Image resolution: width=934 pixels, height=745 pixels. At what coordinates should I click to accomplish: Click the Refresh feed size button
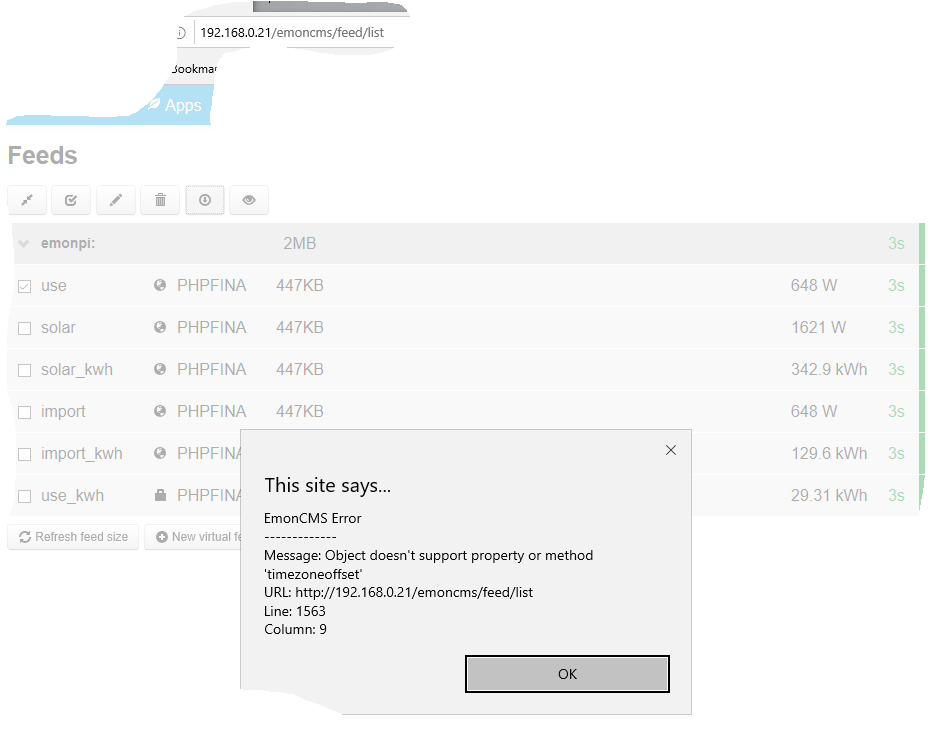coord(73,537)
